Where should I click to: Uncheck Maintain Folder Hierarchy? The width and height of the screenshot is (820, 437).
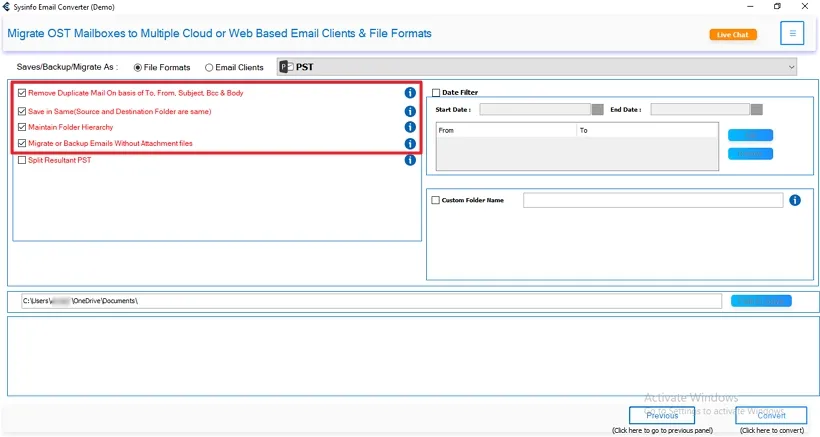point(22,127)
